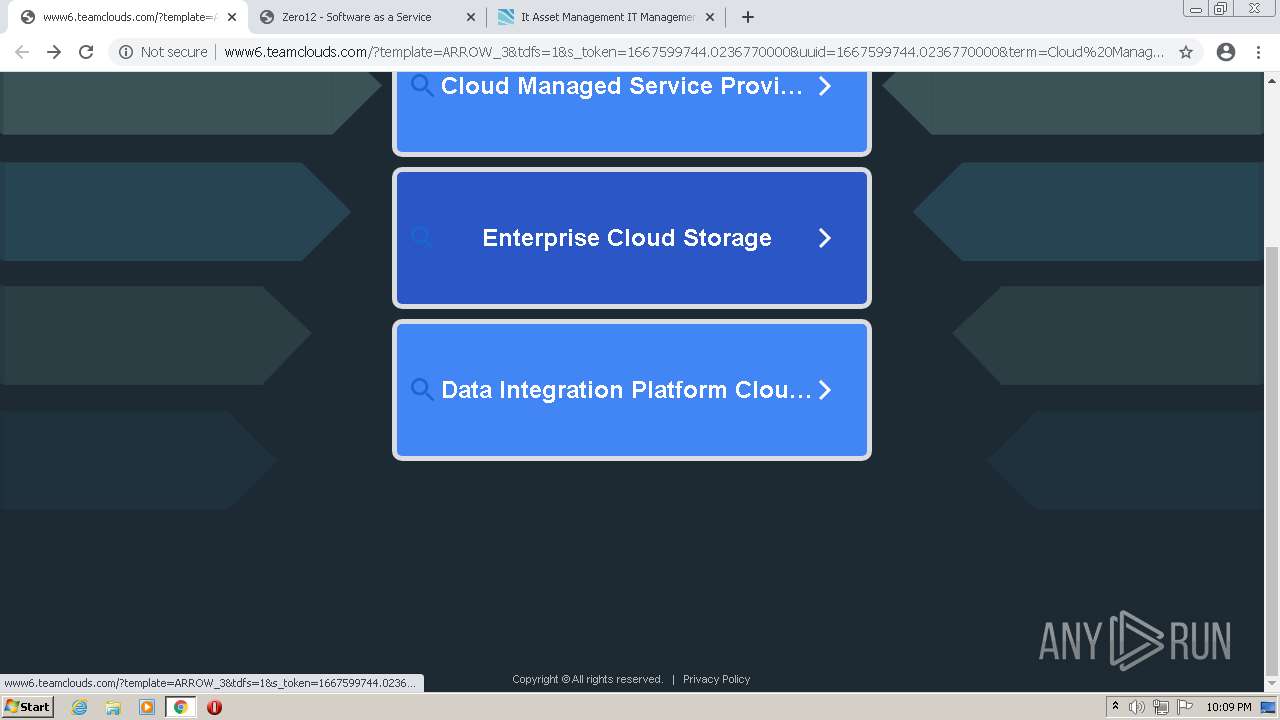Click the search icon on Cloud Managed Service

tap(422, 86)
